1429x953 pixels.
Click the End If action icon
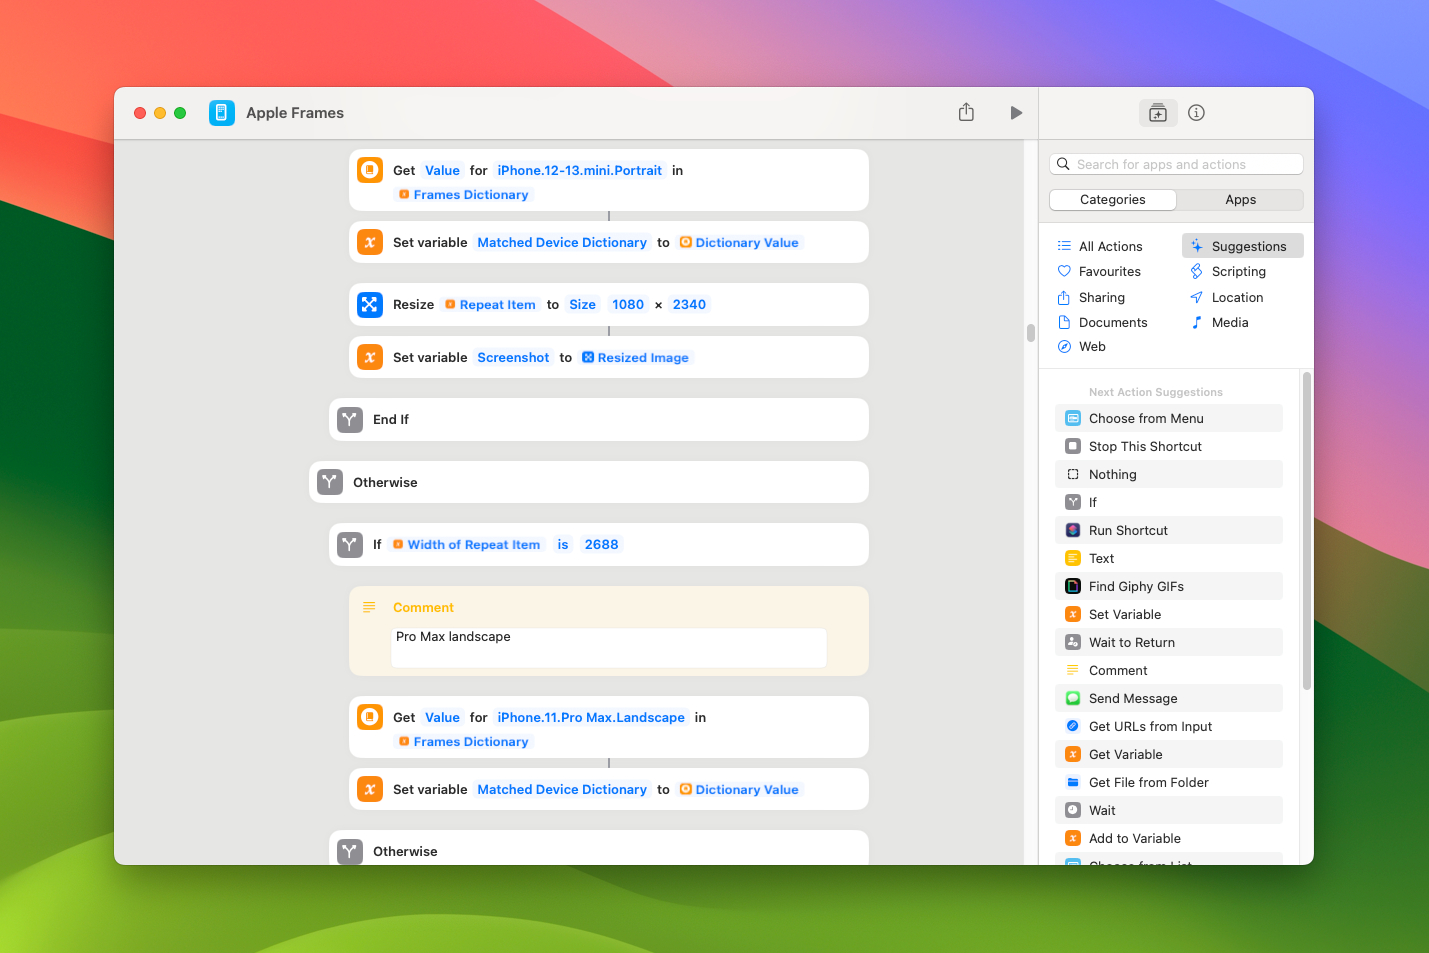[350, 420]
